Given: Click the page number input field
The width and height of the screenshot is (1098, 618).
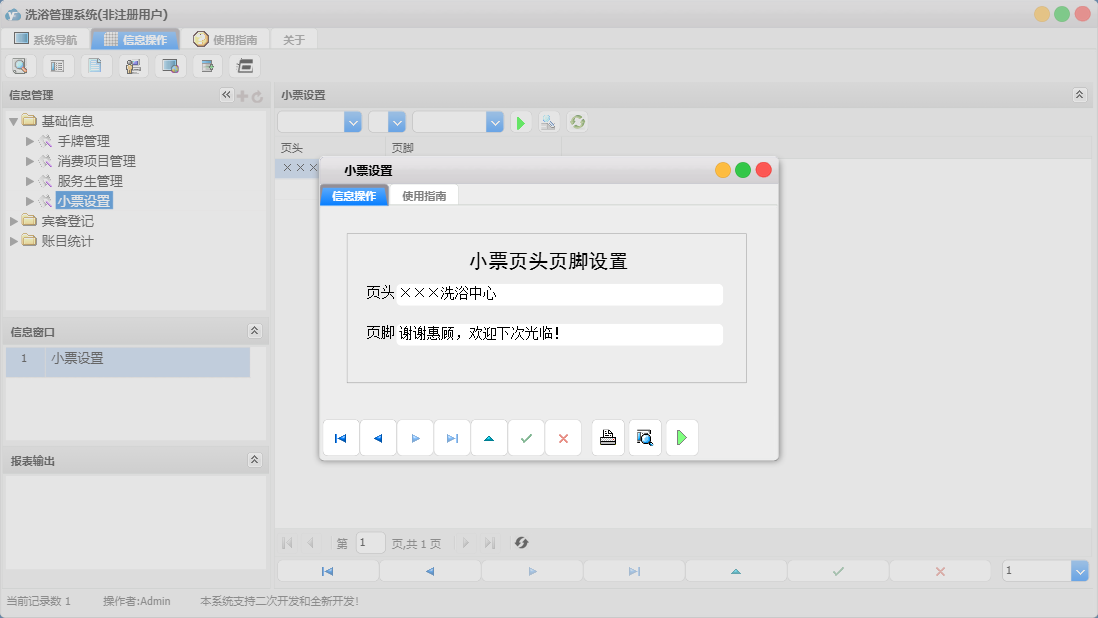Looking at the screenshot, I should [x=369, y=542].
